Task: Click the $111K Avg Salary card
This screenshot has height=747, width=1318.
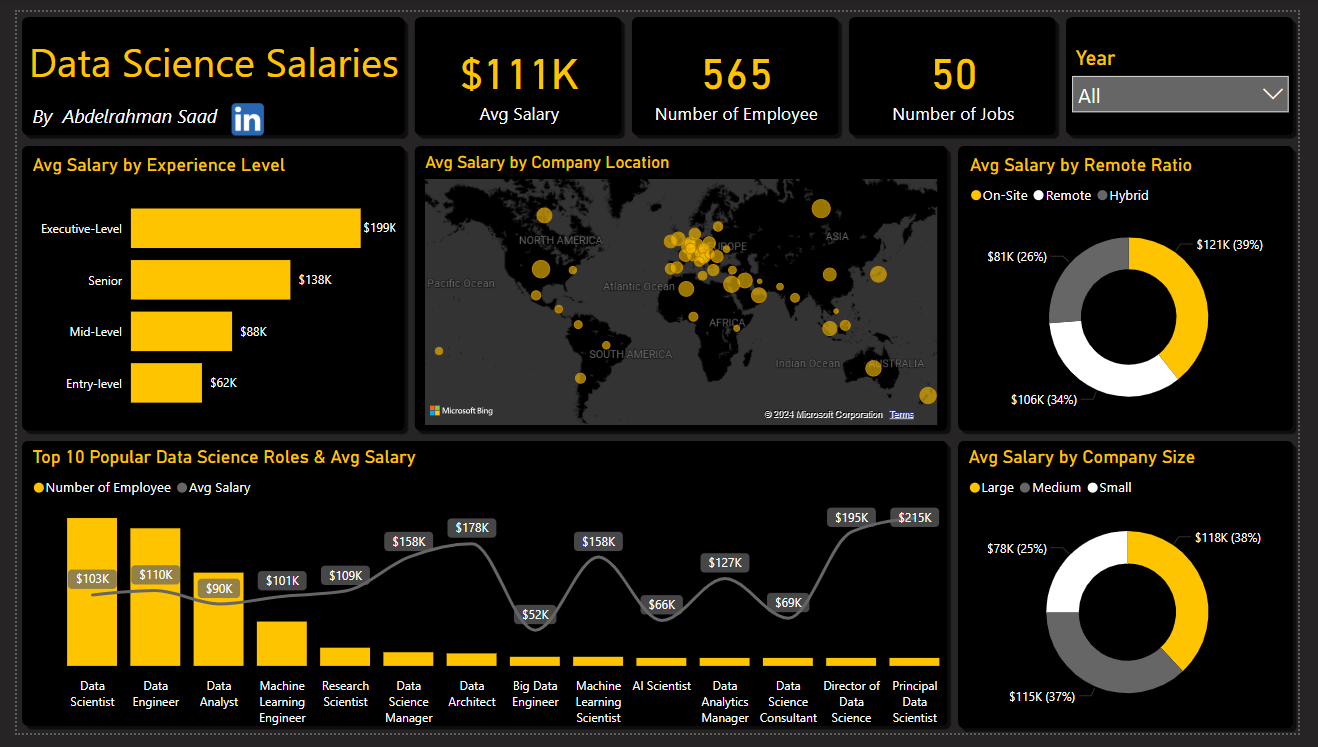Action: (519, 76)
